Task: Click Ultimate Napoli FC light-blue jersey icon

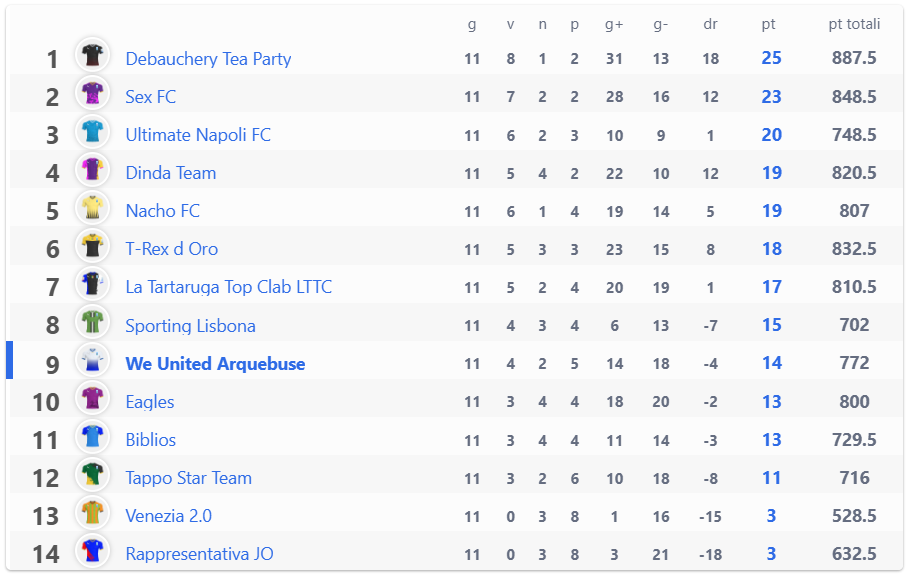Action: (92, 131)
